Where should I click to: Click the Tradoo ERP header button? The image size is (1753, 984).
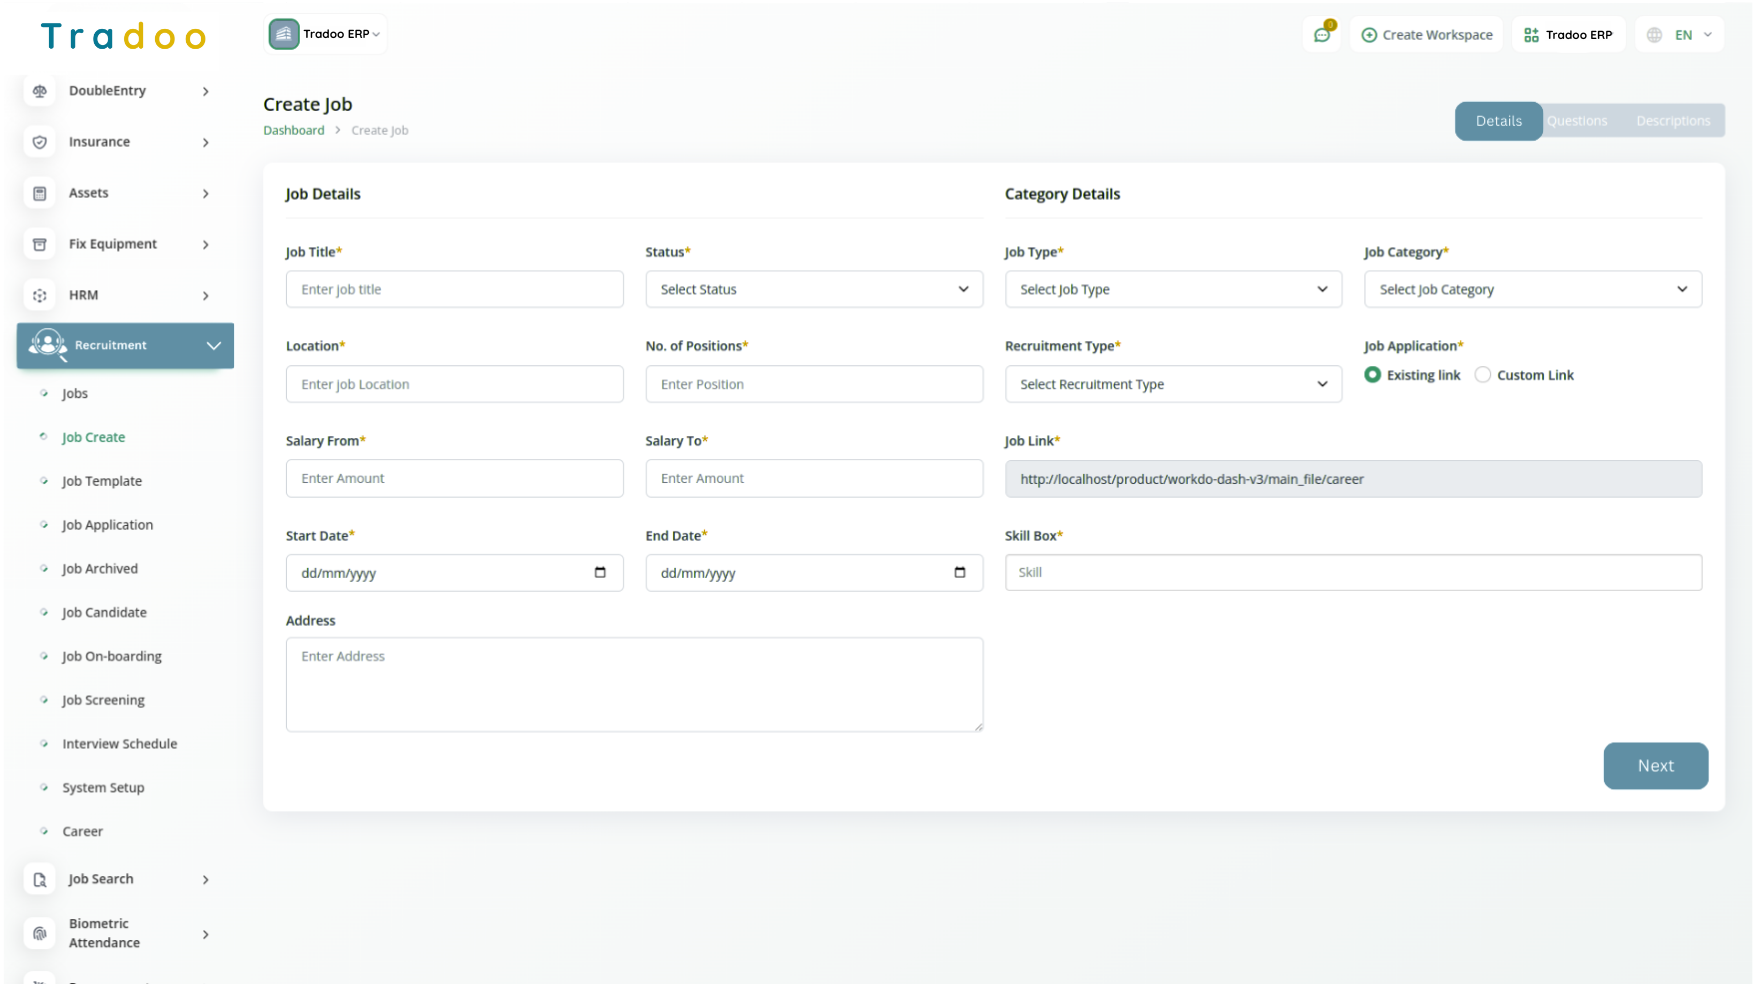tap(1568, 35)
